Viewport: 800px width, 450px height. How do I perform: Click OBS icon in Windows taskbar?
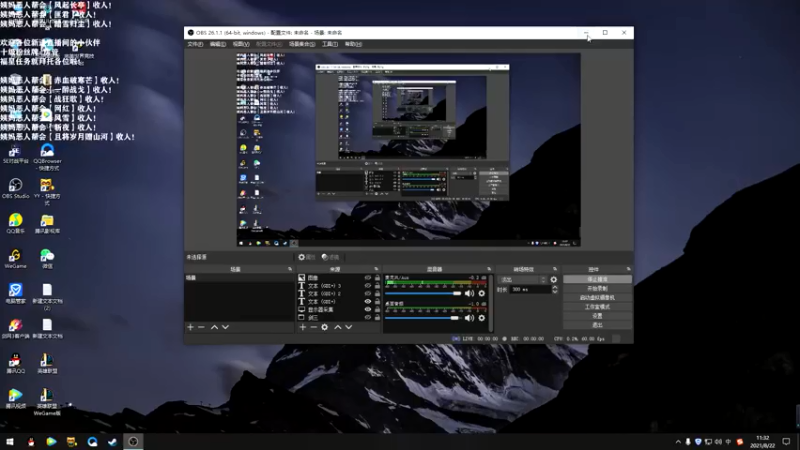tap(133, 441)
